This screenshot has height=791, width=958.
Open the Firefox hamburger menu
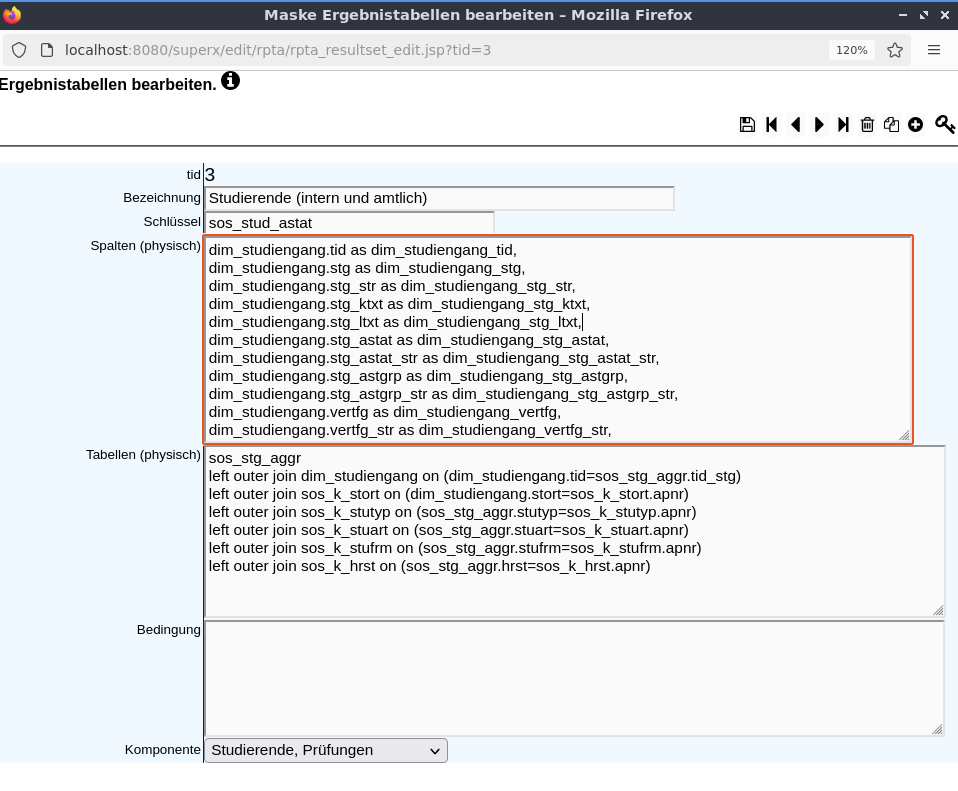point(934,50)
